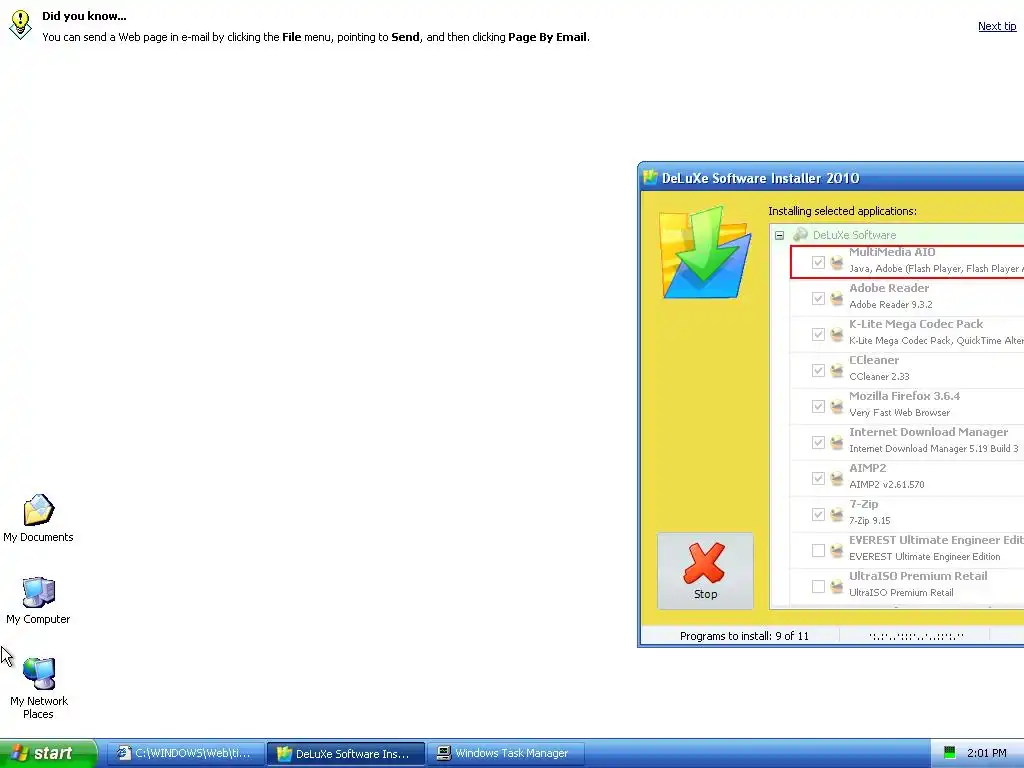Select the Adobe Reader 9.3.2 description text

click(890, 304)
